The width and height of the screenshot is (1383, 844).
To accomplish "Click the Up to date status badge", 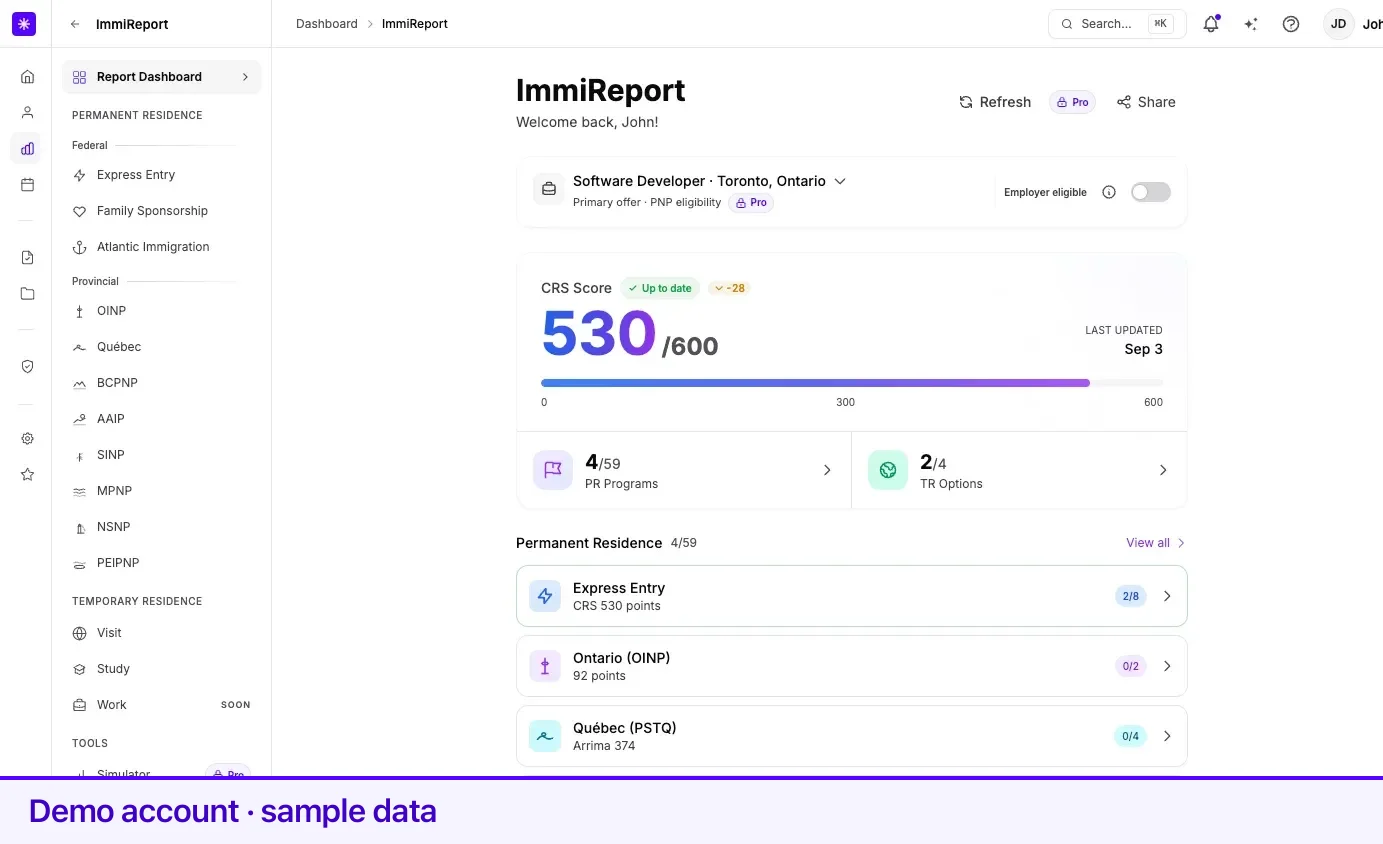I will coord(660,288).
